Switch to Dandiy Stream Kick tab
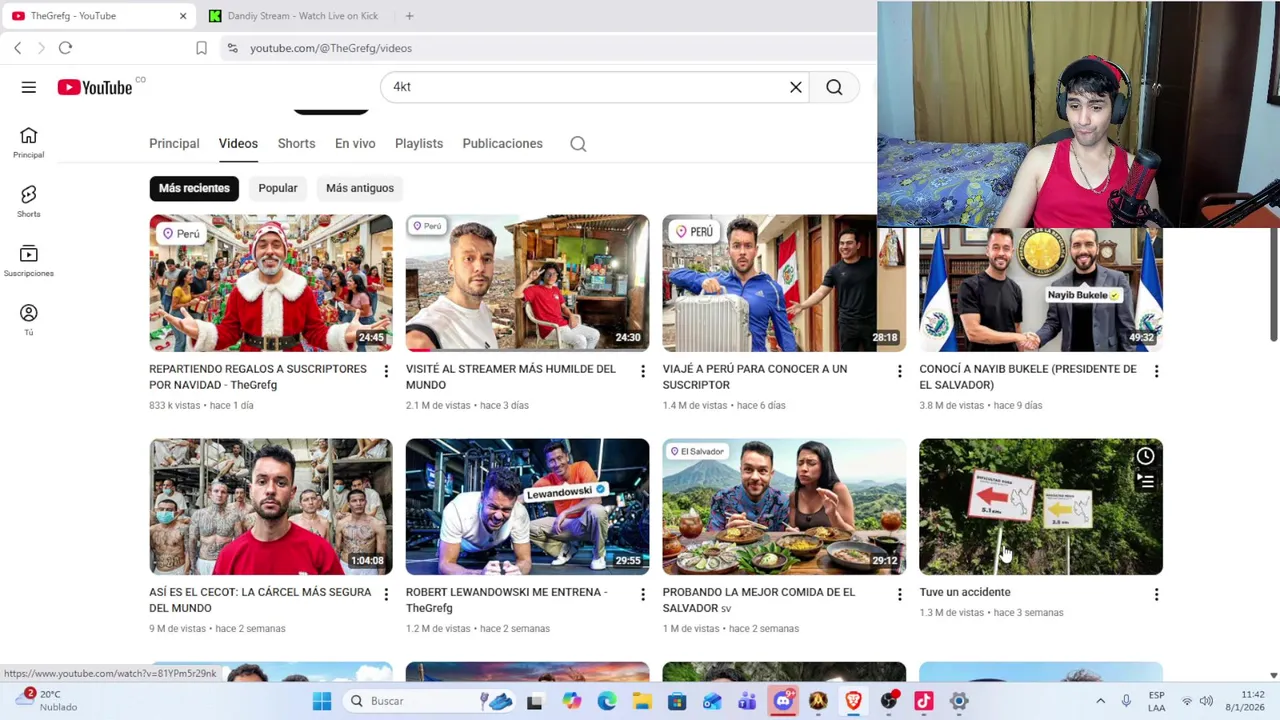The width and height of the screenshot is (1280, 720). coord(295,16)
